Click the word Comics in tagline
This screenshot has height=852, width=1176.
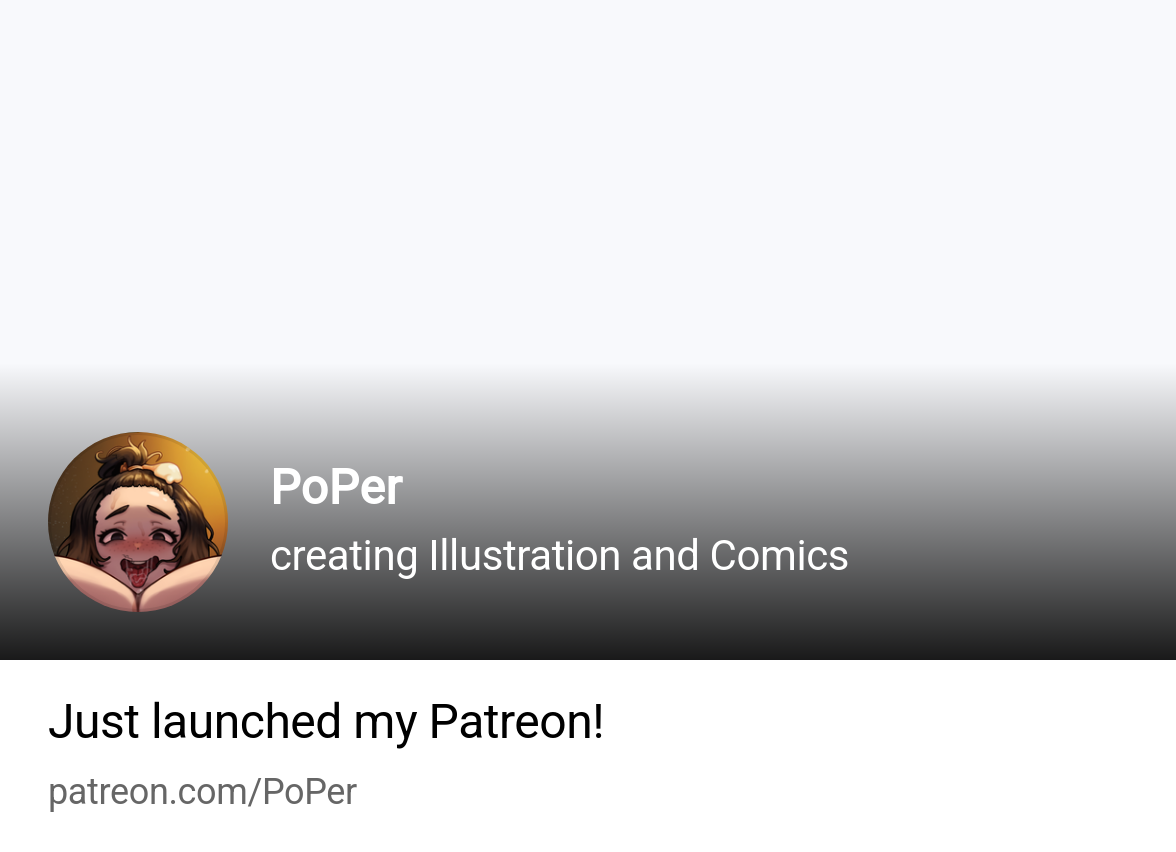[x=779, y=556]
